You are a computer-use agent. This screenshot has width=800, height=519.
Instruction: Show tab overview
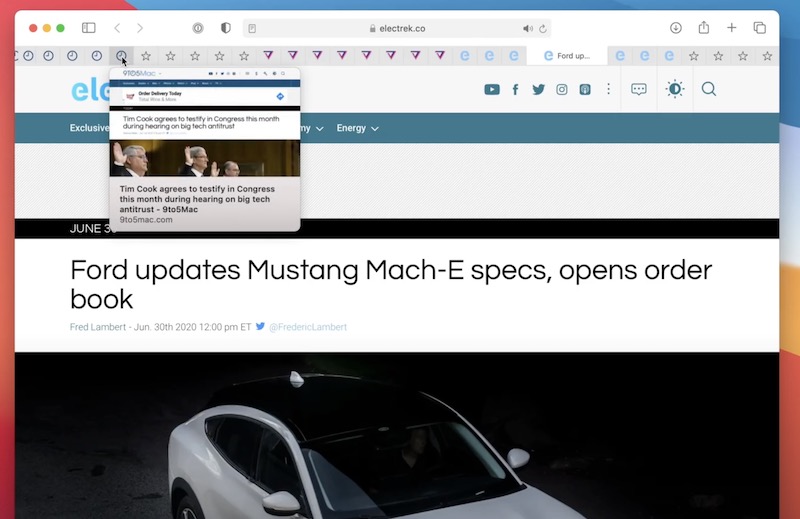[x=759, y=28]
